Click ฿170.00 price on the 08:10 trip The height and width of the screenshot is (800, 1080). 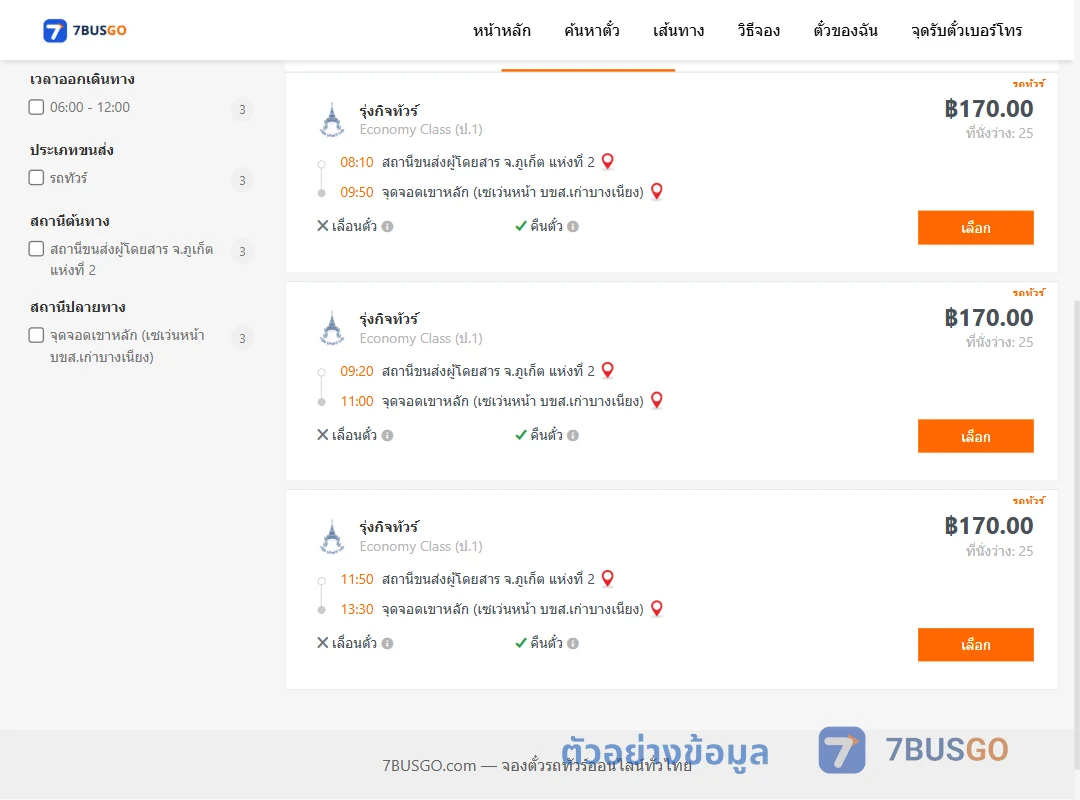[x=988, y=109]
